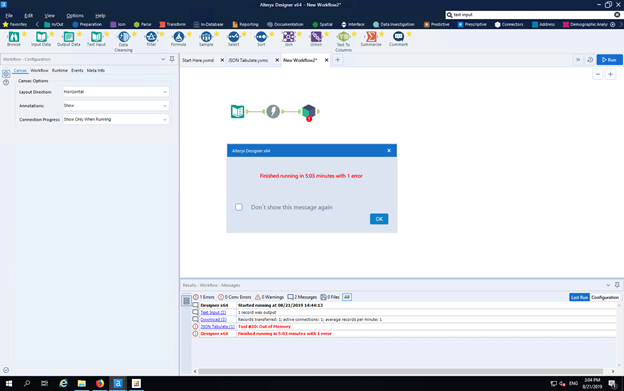Show Last Run results
Screen dimensions: 624x391
(x=579, y=297)
